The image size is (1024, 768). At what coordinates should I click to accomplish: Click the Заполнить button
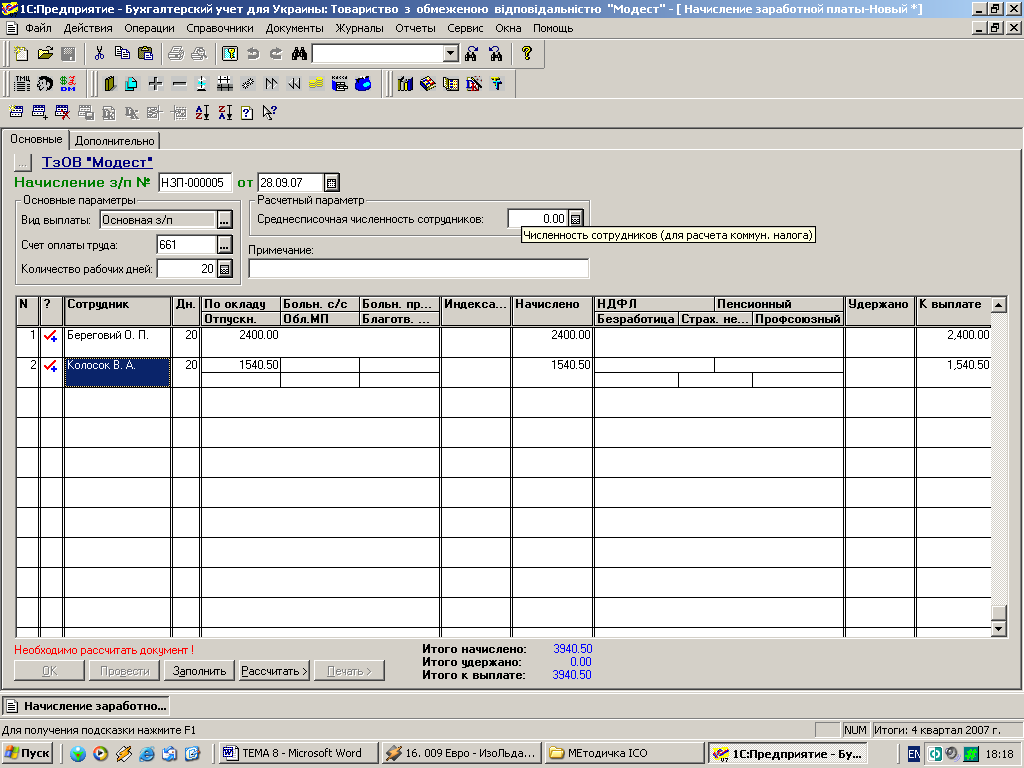click(x=199, y=671)
